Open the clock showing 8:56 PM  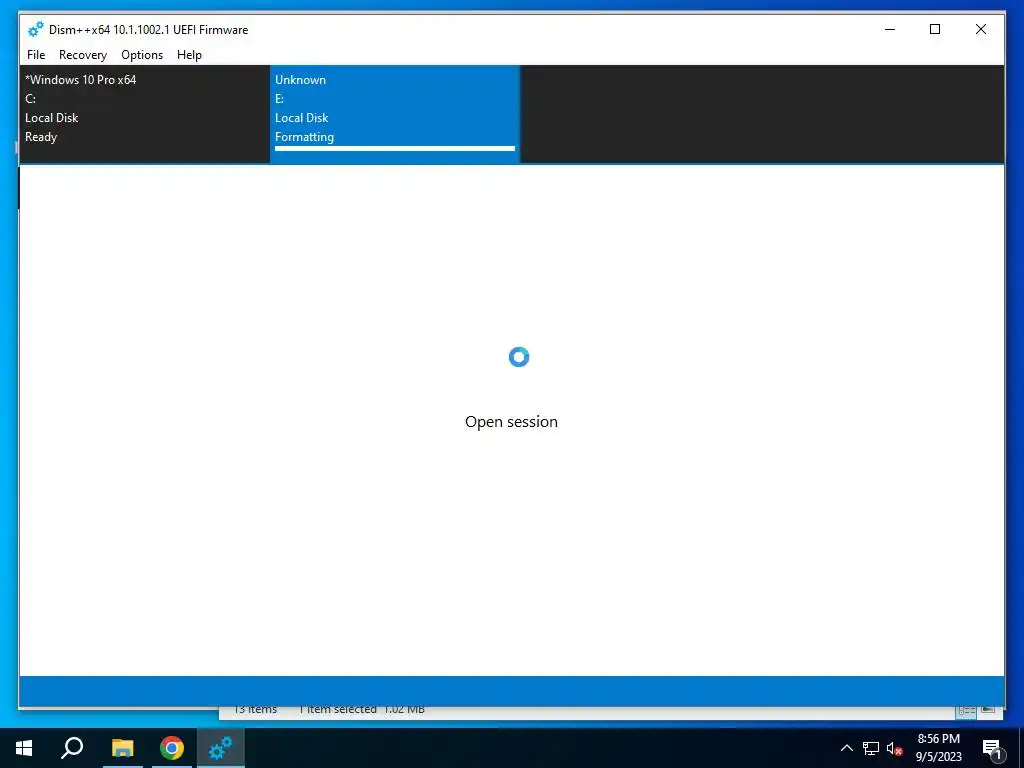tap(938, 748)
